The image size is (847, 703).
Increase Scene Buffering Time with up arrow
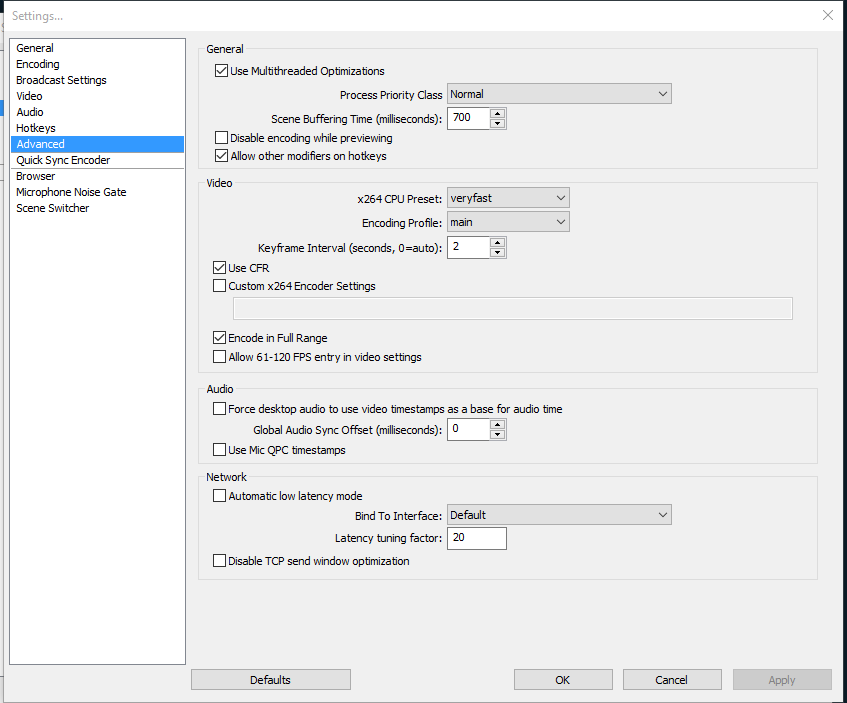point(498,113)
